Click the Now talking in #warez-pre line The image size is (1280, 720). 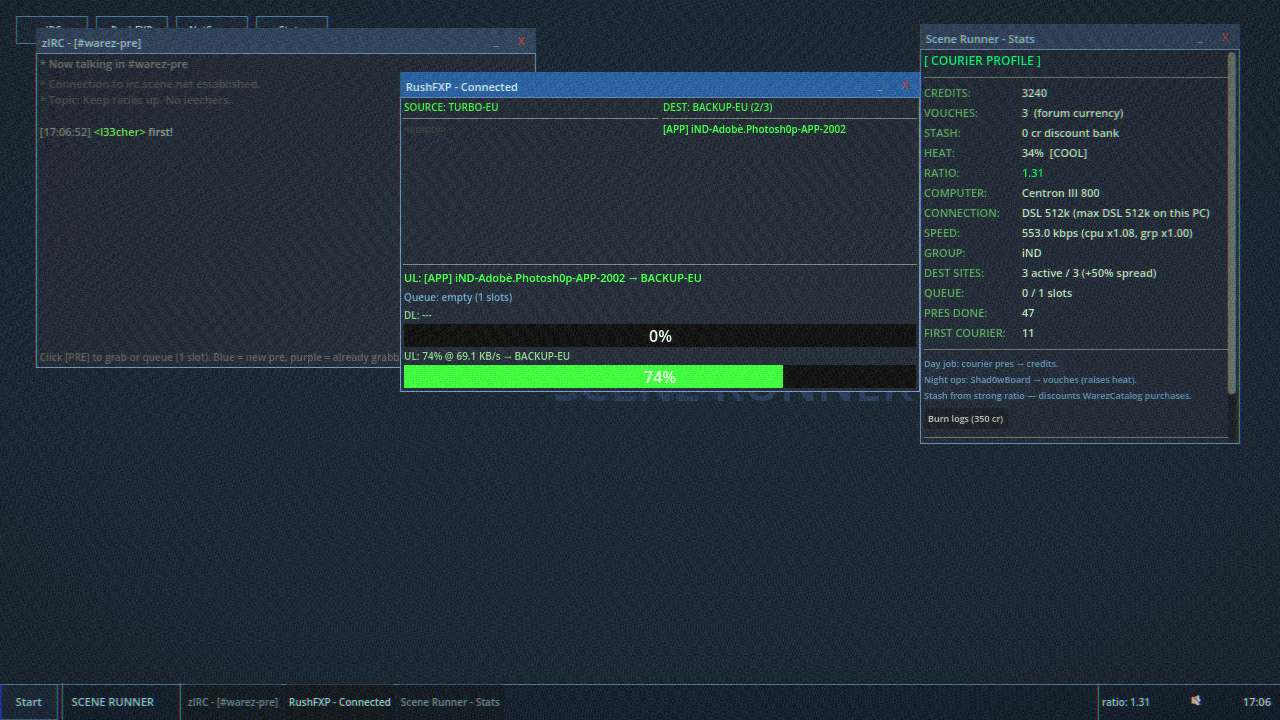[x=114, y=64]
